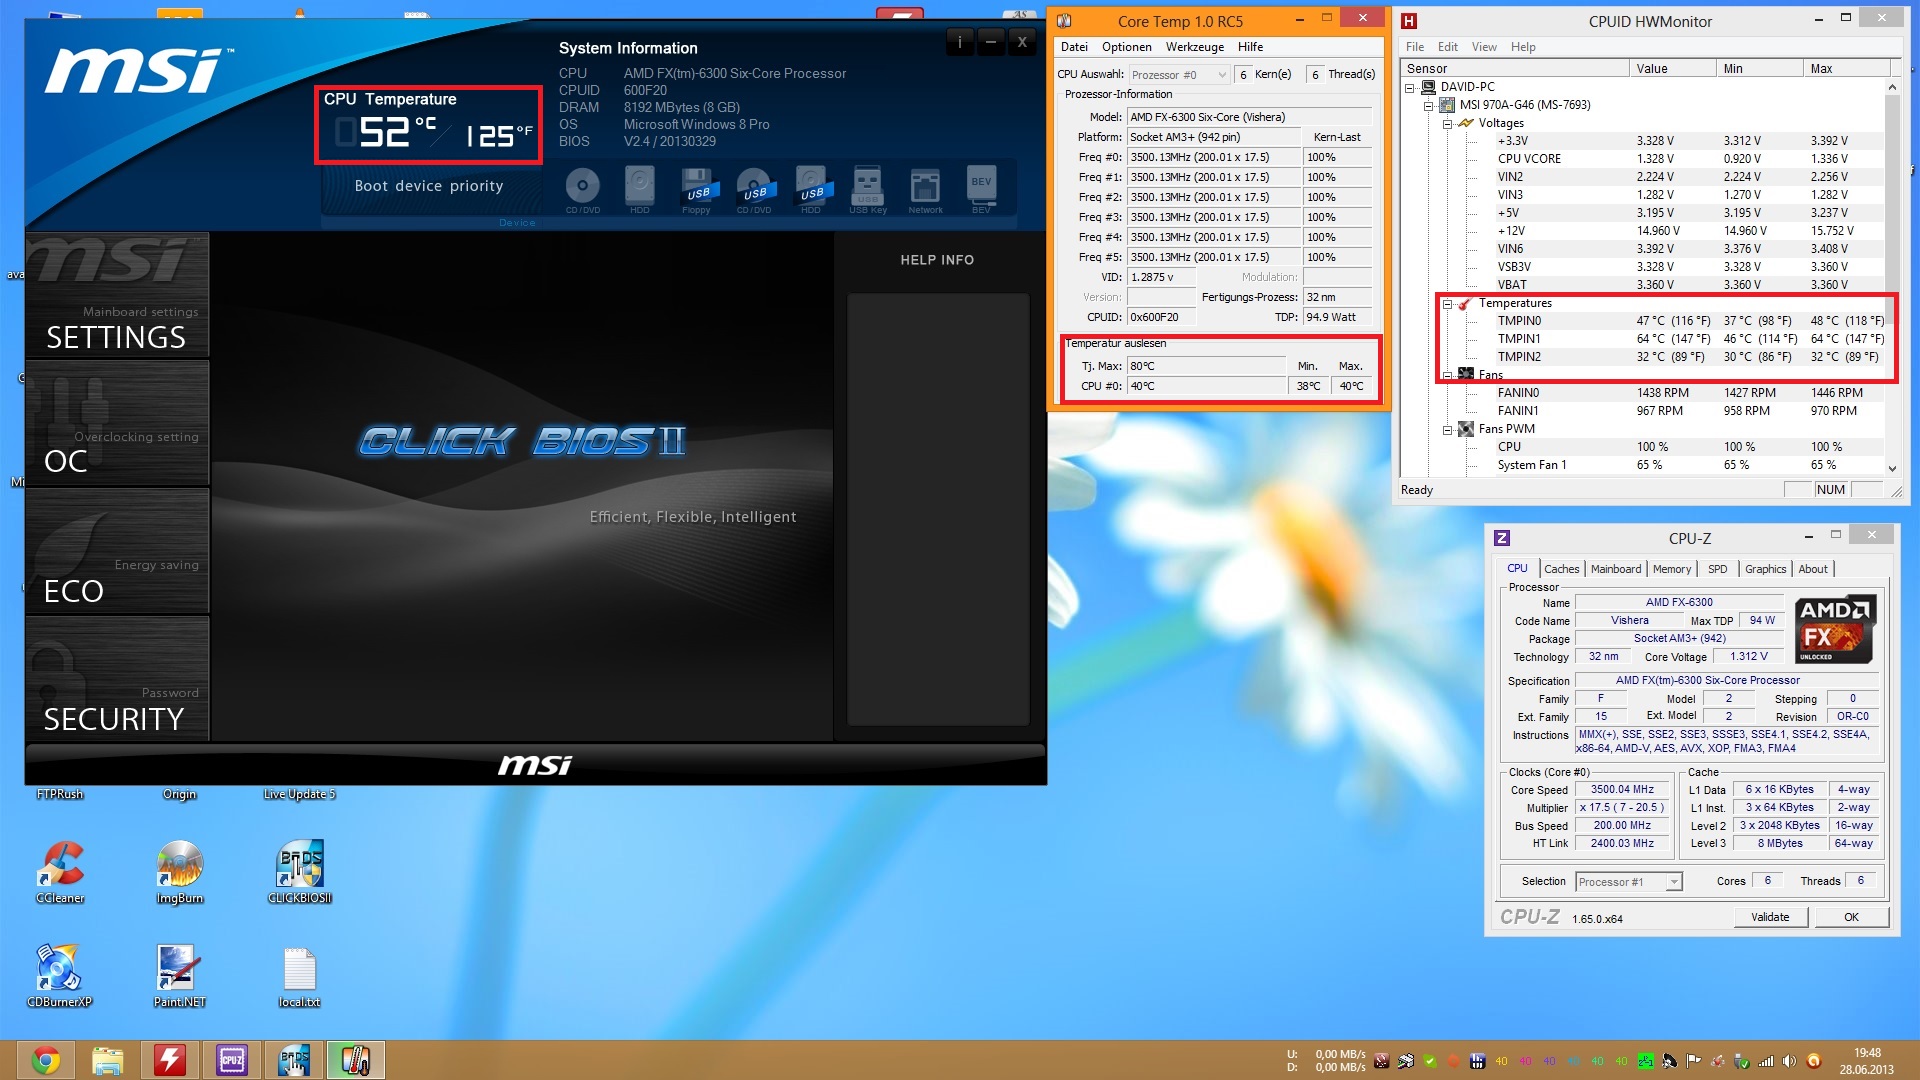
Task: Open the OC overclocking settings panel
Action: point(117,424)
